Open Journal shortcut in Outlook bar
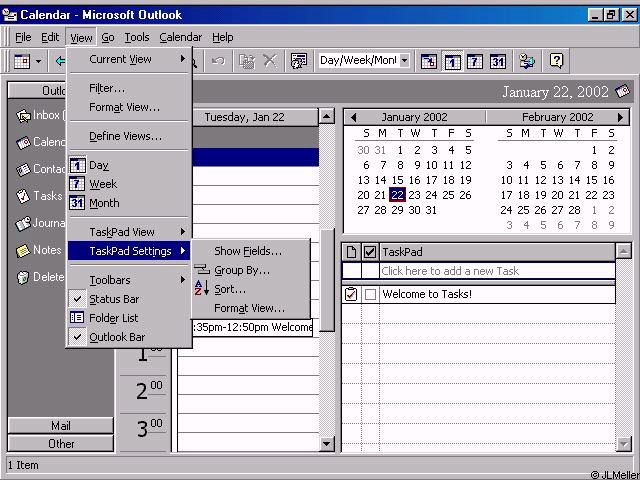 40,223
